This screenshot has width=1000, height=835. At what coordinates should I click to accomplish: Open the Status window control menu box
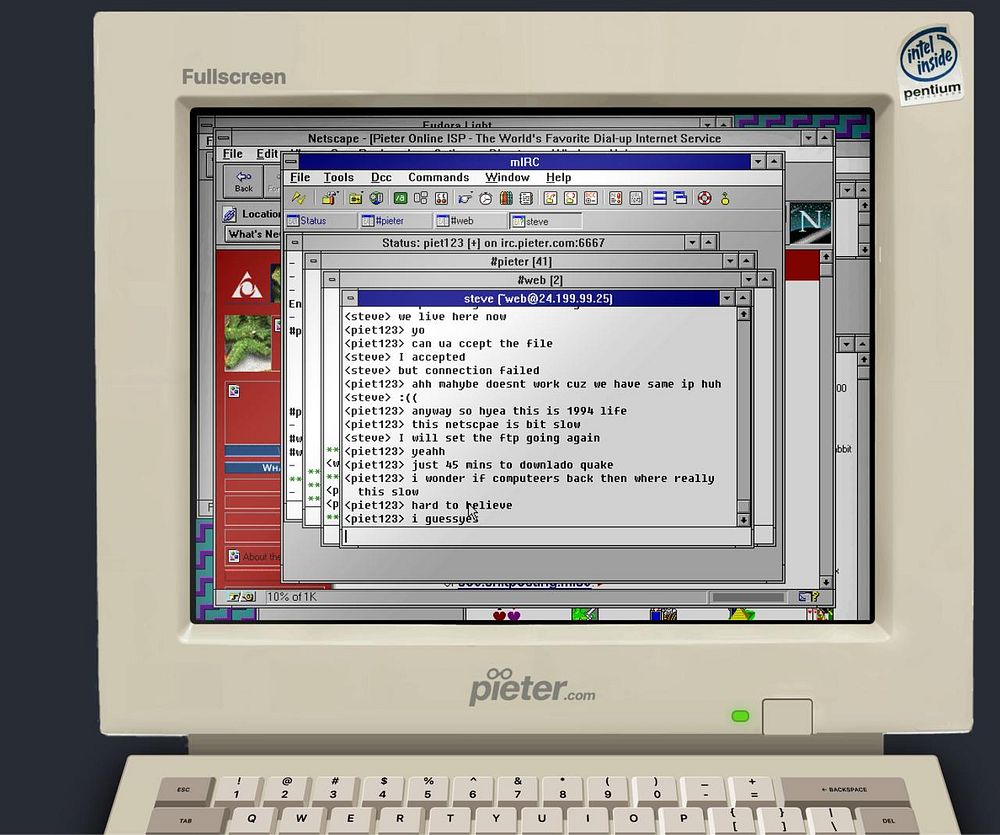coord(295,242)
